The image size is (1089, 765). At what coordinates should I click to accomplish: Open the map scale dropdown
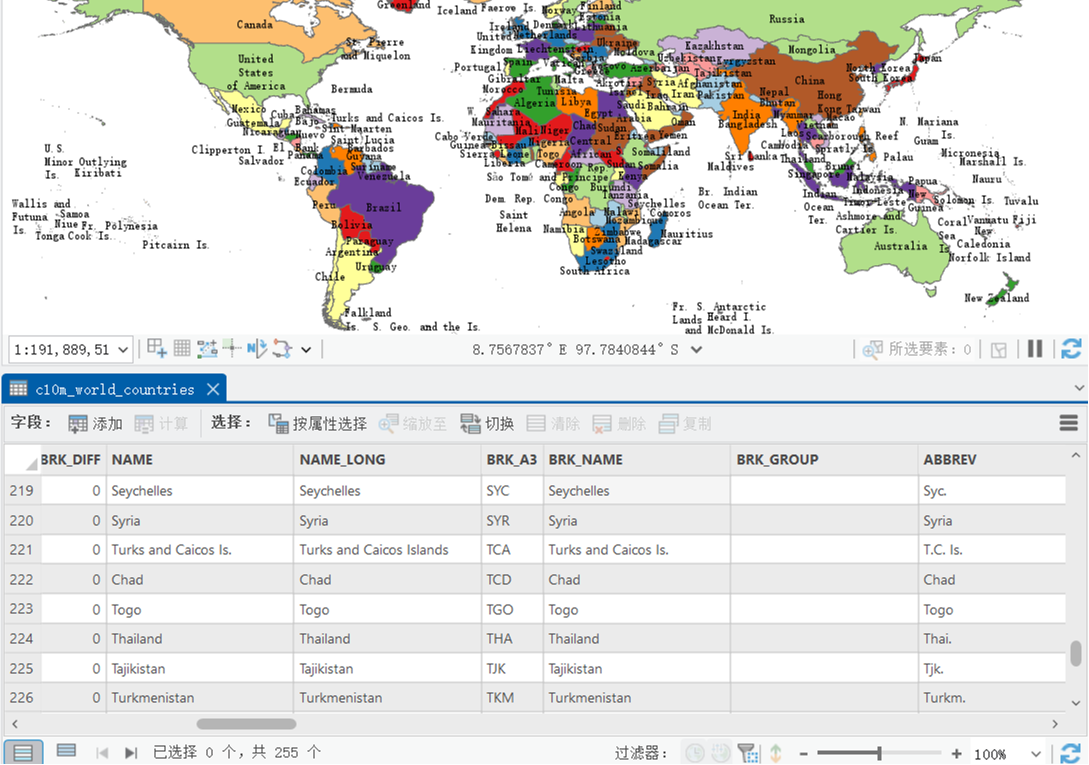click(x=123, y=349)
